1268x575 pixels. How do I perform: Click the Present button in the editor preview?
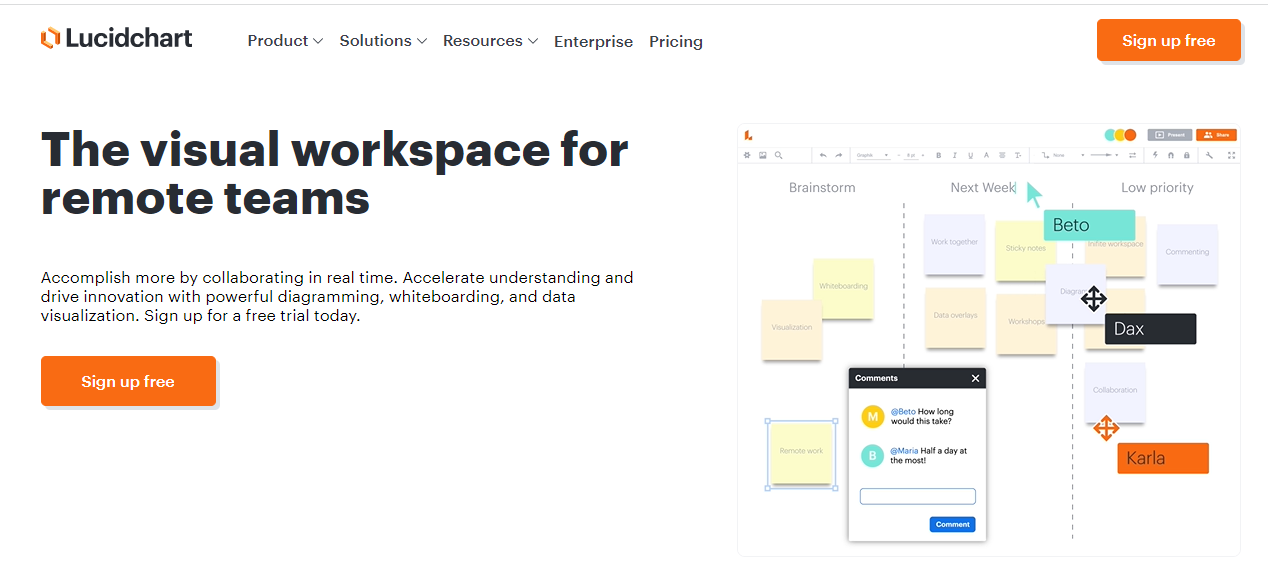pyautogui.click(x=1169, y=135)
